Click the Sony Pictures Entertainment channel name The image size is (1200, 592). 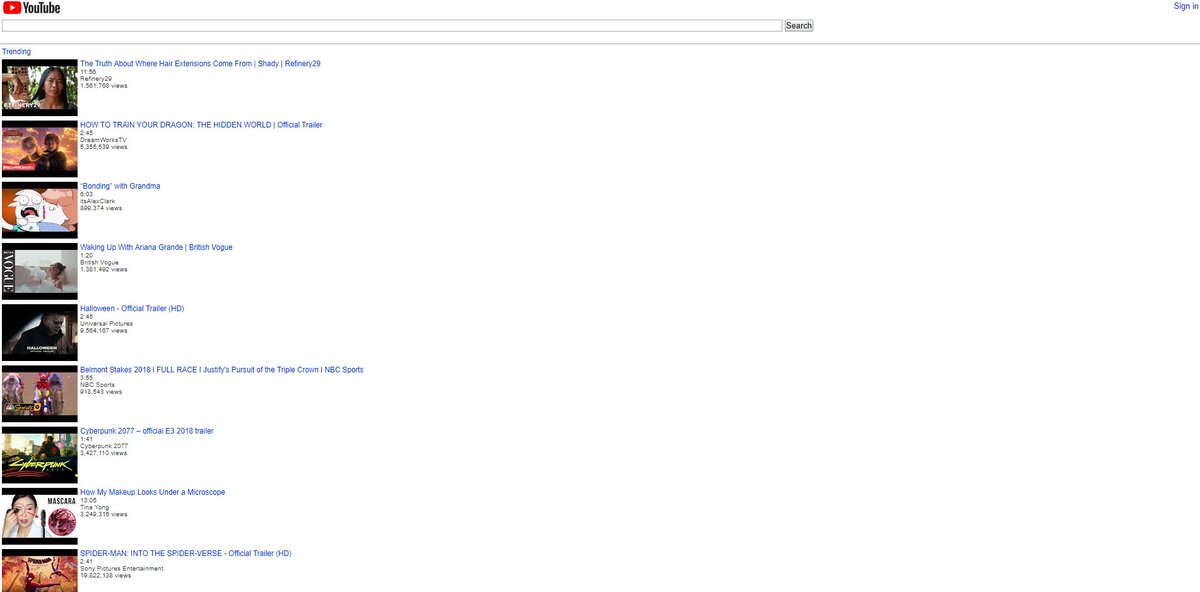122,568
